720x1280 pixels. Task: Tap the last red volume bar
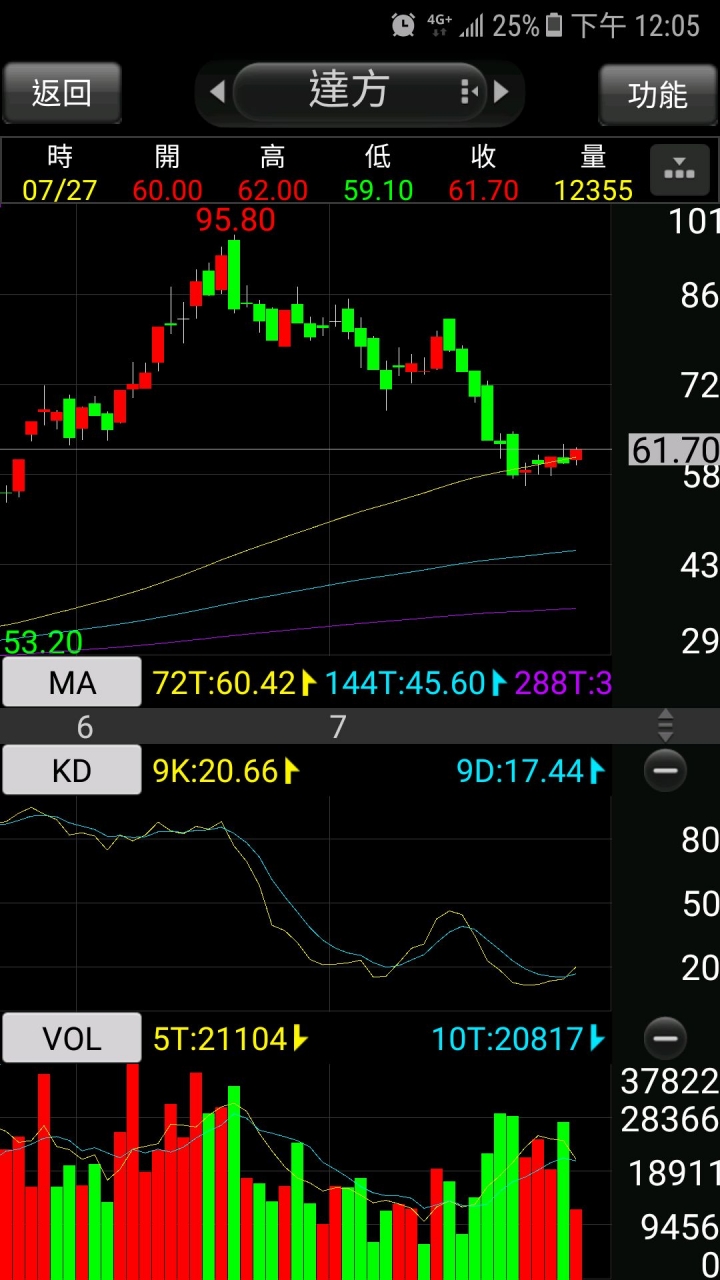pyautogui.click(x=576, y=1244)
